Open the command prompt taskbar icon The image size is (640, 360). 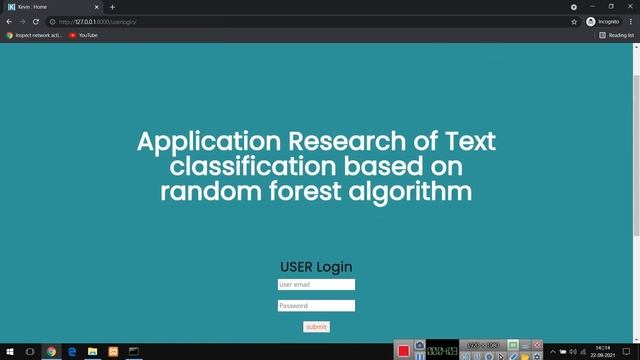click(133, 351)
